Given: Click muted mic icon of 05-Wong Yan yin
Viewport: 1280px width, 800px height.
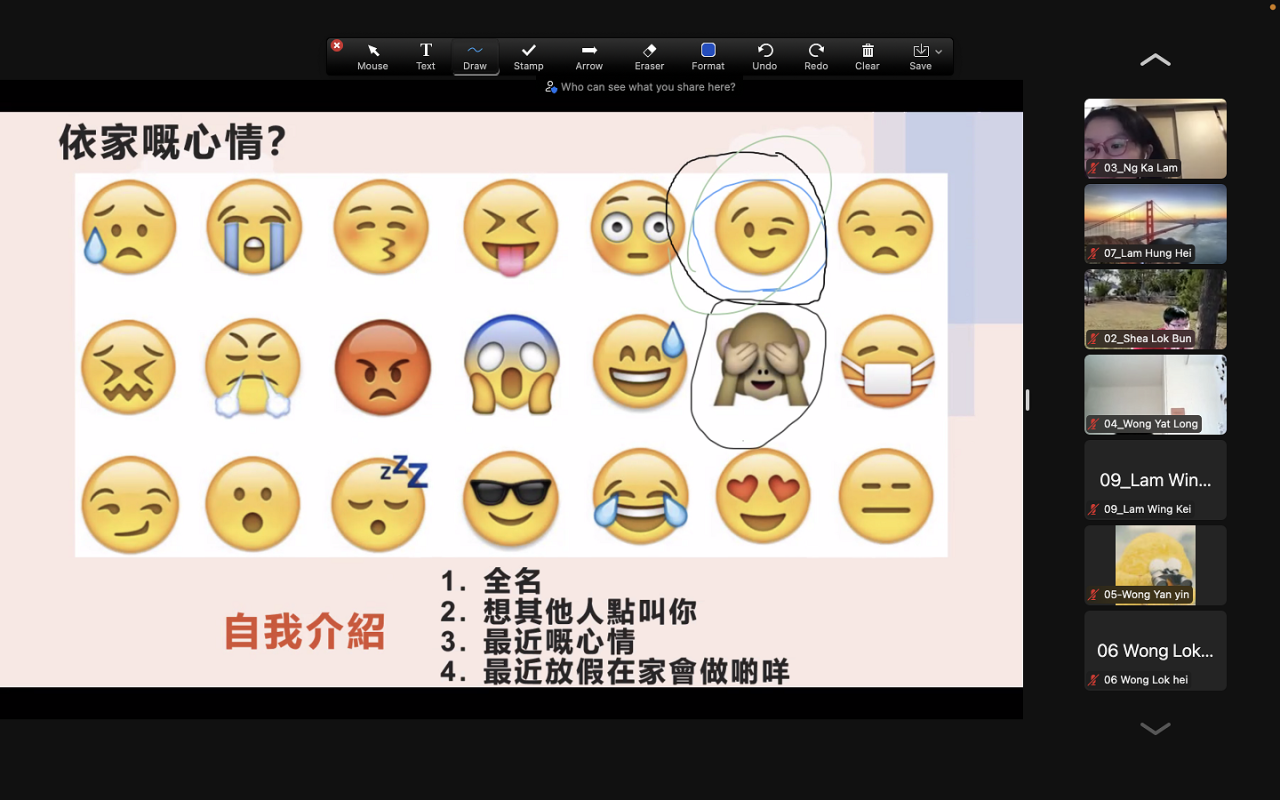Looking at the screenshot, I should pyautogui.click(x=1094, y=594).
